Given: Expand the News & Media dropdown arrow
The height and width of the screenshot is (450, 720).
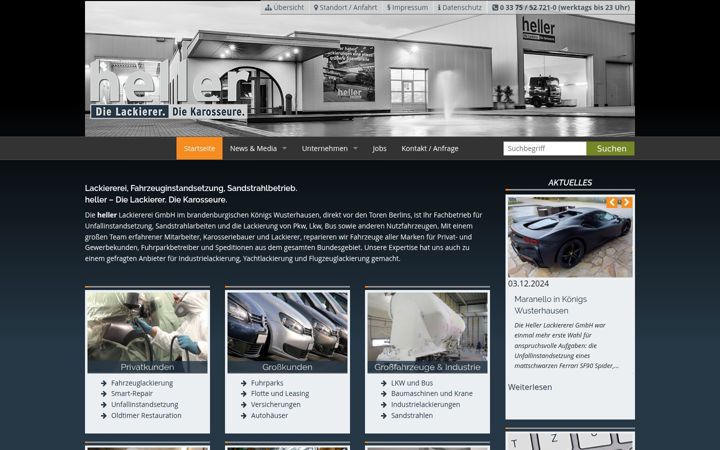Looking at the screenshot, I should [284, 148].
